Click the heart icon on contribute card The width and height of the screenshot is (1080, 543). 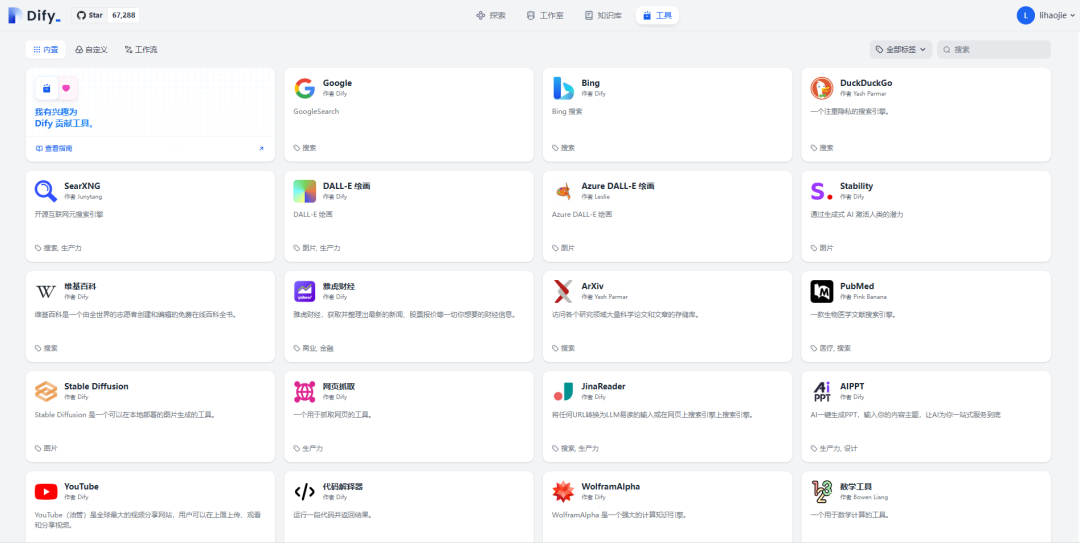point(66,88)
